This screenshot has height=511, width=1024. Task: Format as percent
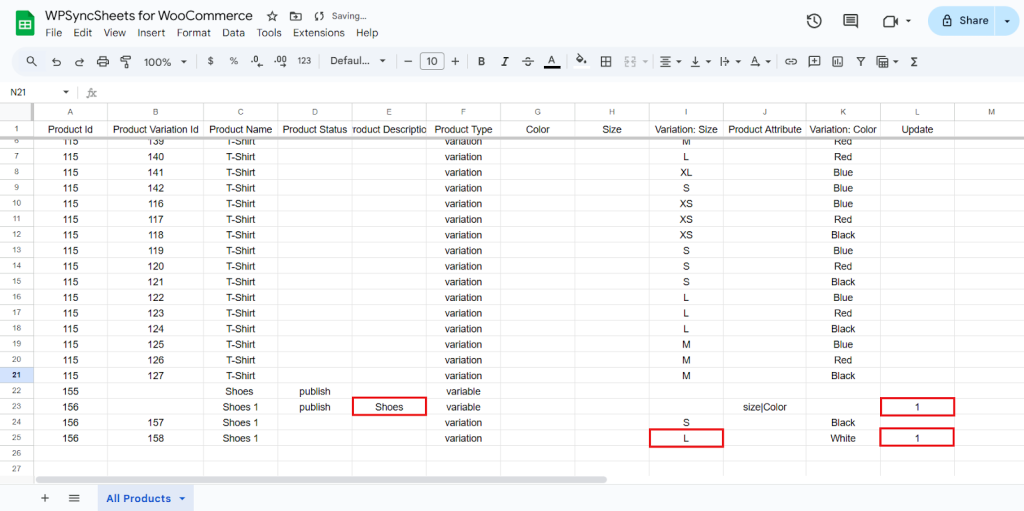[234, 61]
